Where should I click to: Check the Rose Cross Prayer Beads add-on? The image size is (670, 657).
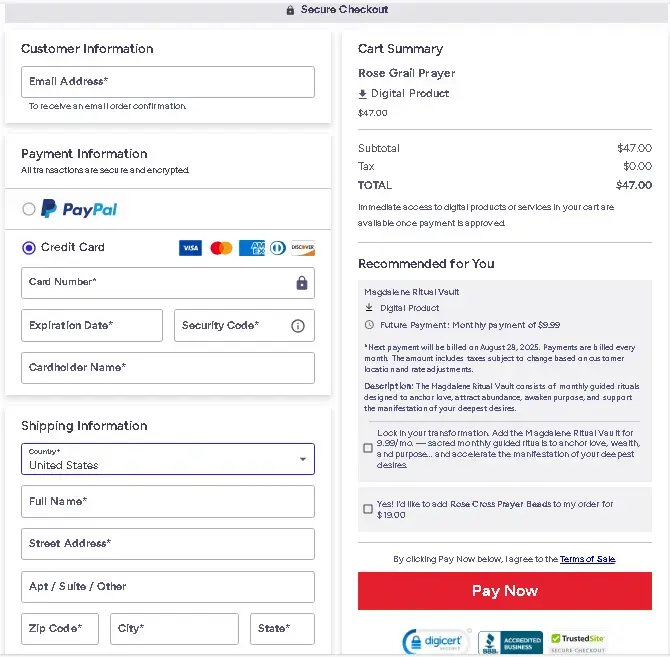pyautogui.click(x=368, y=509)
